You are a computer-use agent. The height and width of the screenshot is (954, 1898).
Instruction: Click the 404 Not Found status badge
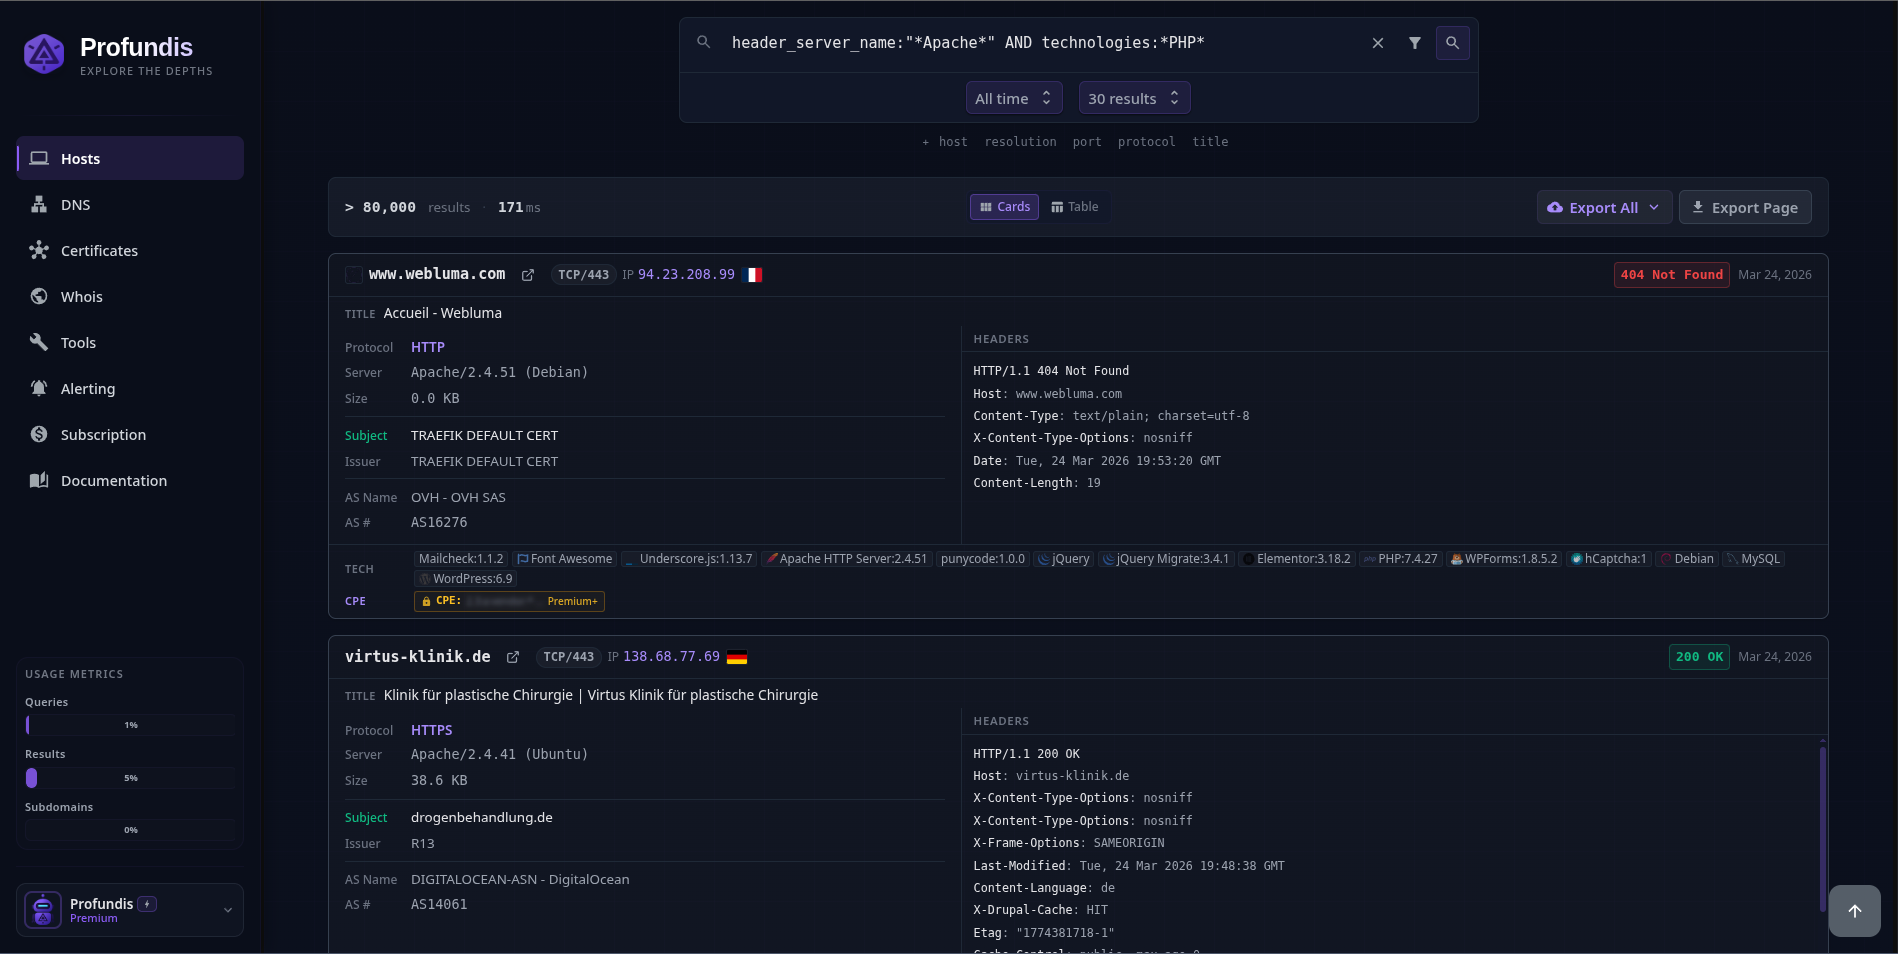click(1672, 275)
